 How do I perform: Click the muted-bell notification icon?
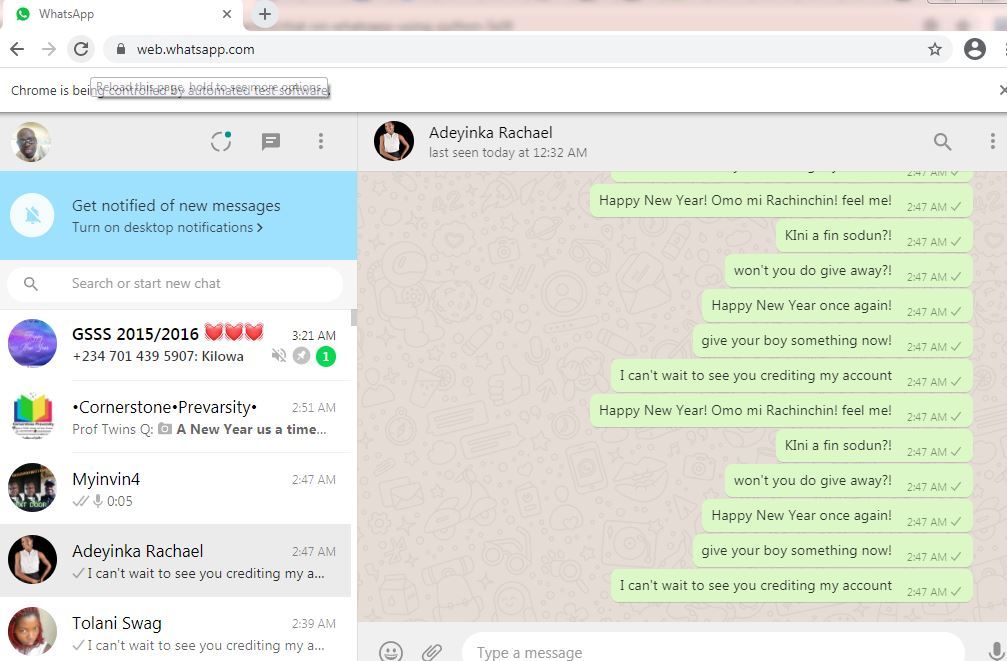pyautogui.click(x=32, y=215)
